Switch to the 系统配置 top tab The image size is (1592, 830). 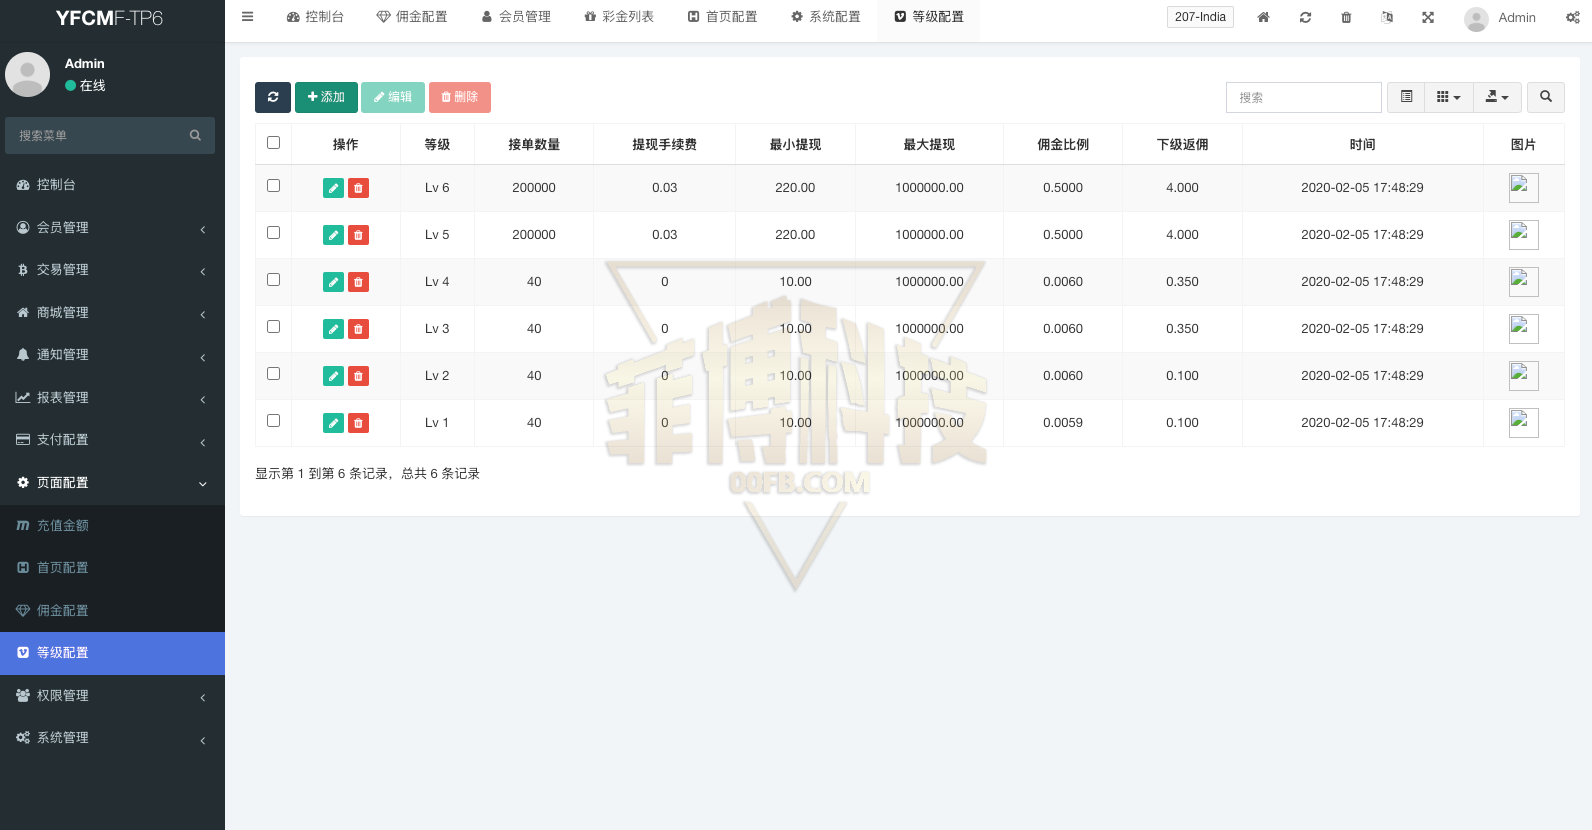(826, 17)
